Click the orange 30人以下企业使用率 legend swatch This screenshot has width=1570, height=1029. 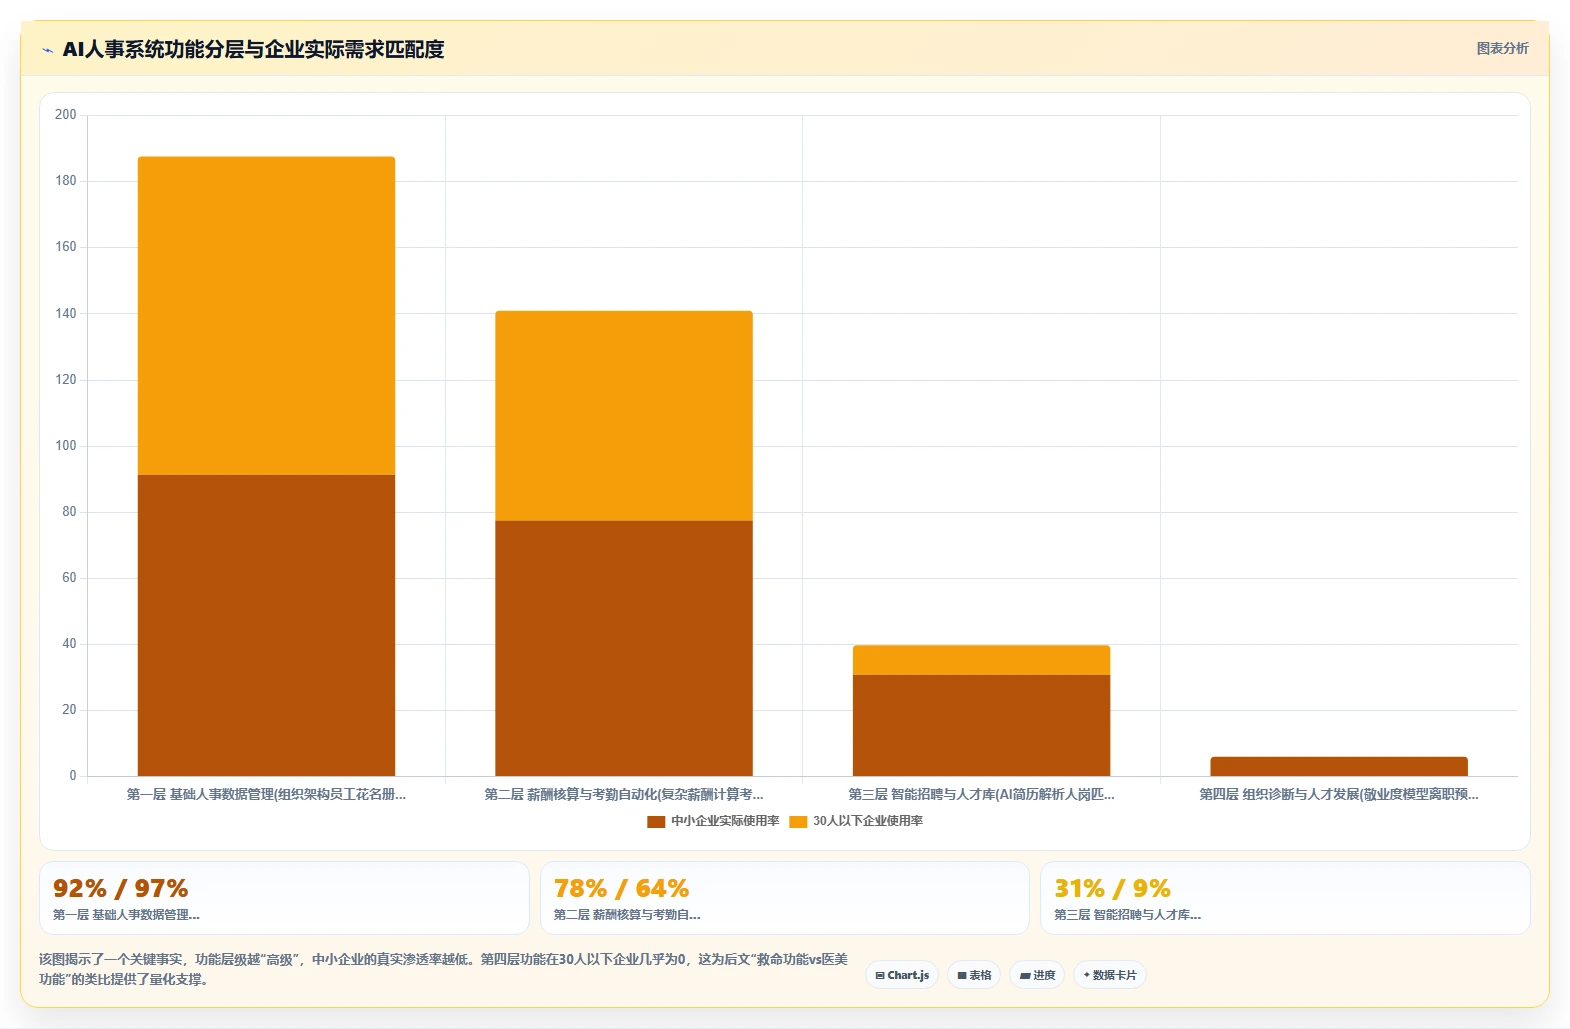pyautogui.click(x=798, y=822)
